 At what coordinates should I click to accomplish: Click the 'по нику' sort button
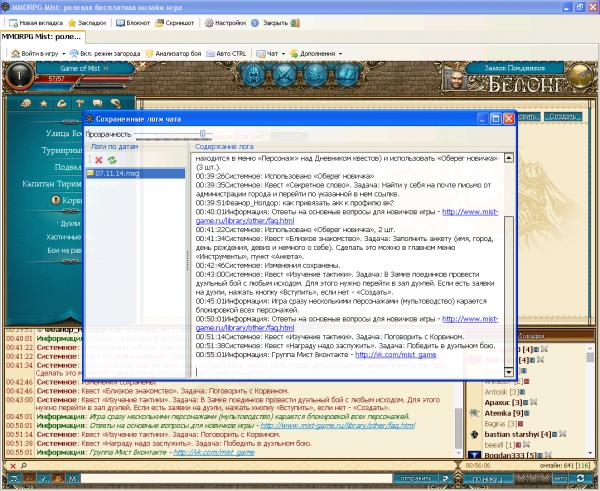[488, 479]
